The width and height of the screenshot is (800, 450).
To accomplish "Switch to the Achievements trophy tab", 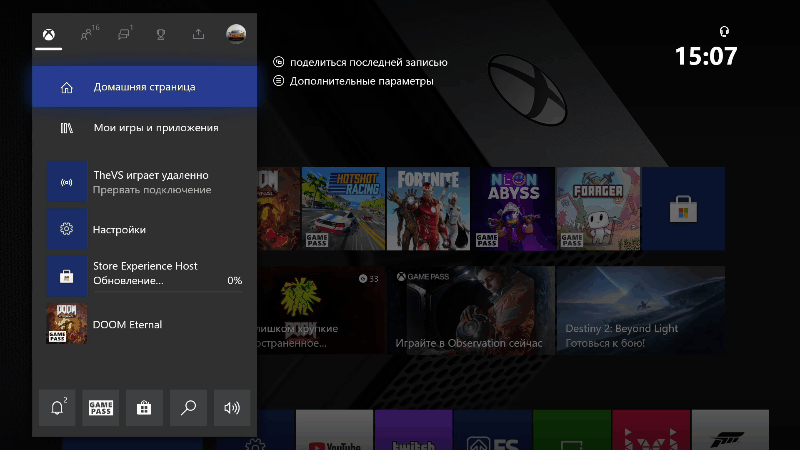I will click(161, 34).
